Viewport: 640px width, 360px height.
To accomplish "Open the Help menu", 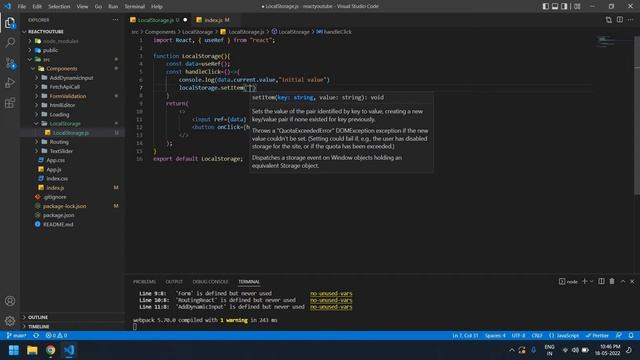I will pos(157,7).
